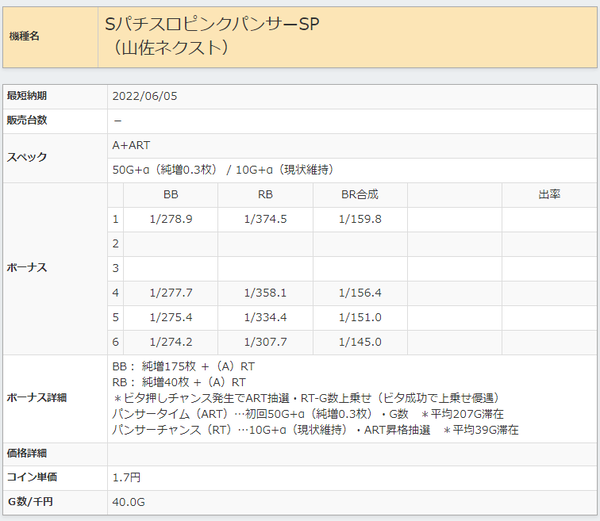
Task: Click the 販売台数 row label
Action: 27,120
